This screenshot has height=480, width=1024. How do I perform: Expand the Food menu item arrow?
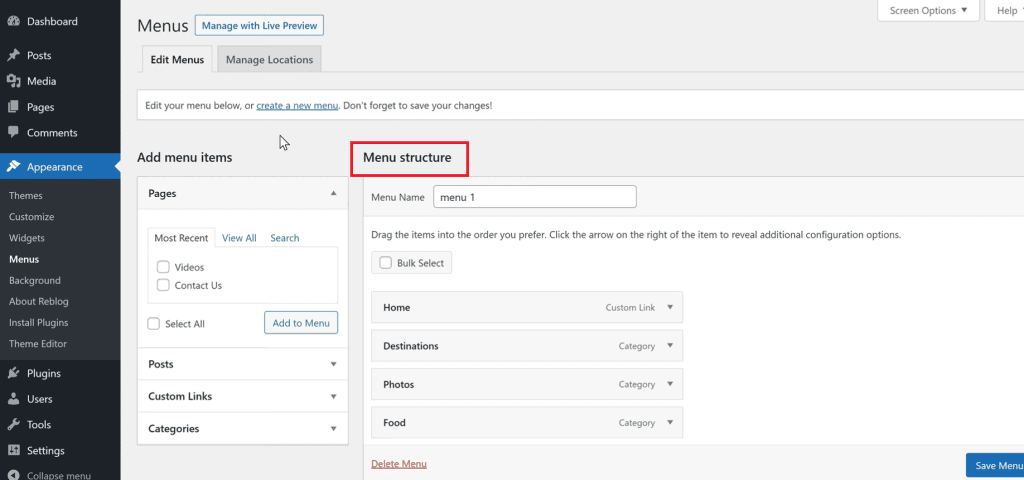pyautogui.click(x=669, y=423)
